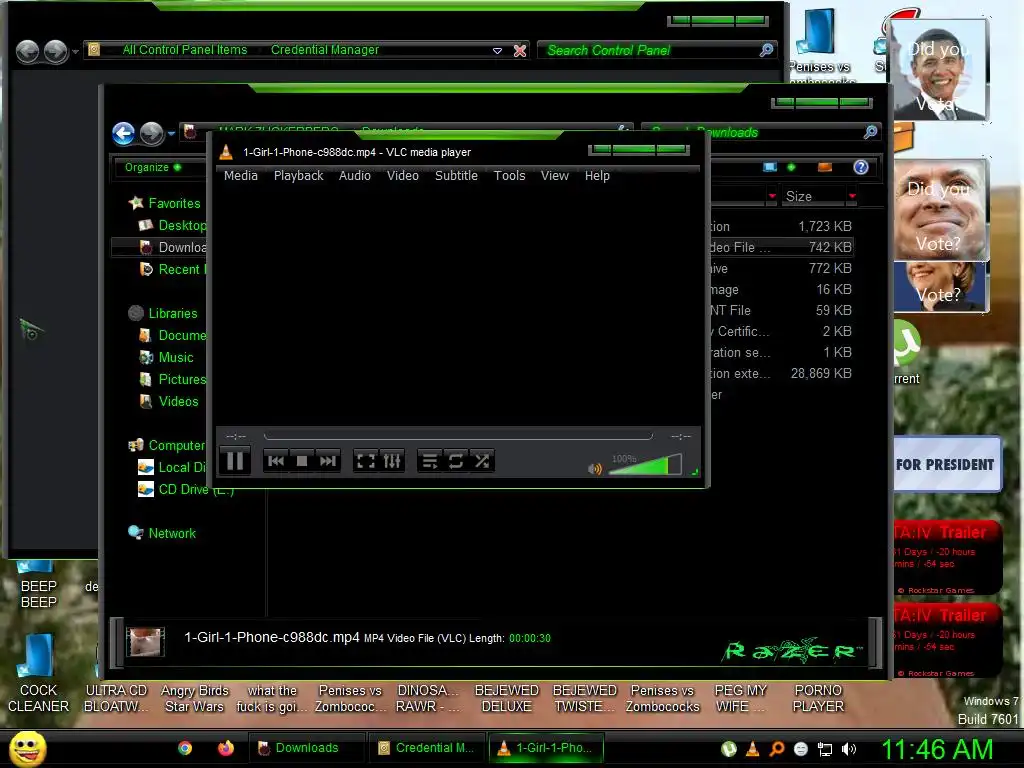1024x768 pixels.
Task: Open the Help menu in VLC
Action: pos(597,176)
